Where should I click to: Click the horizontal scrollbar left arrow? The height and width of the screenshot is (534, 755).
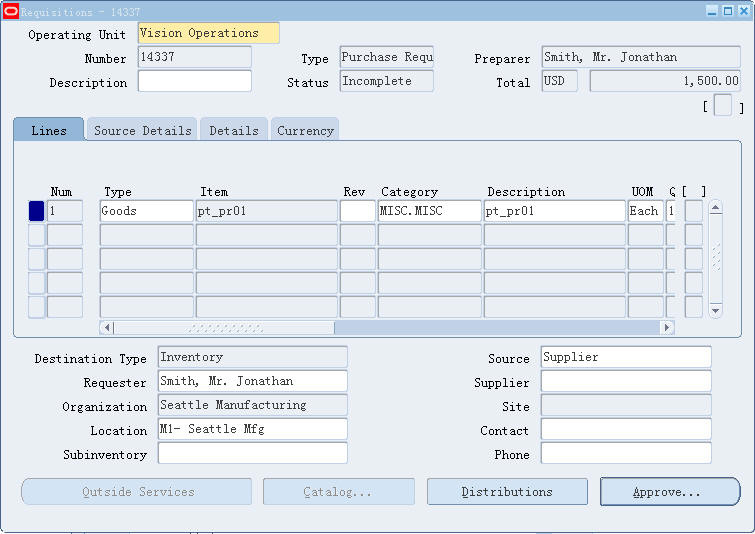tap(107, 328)
